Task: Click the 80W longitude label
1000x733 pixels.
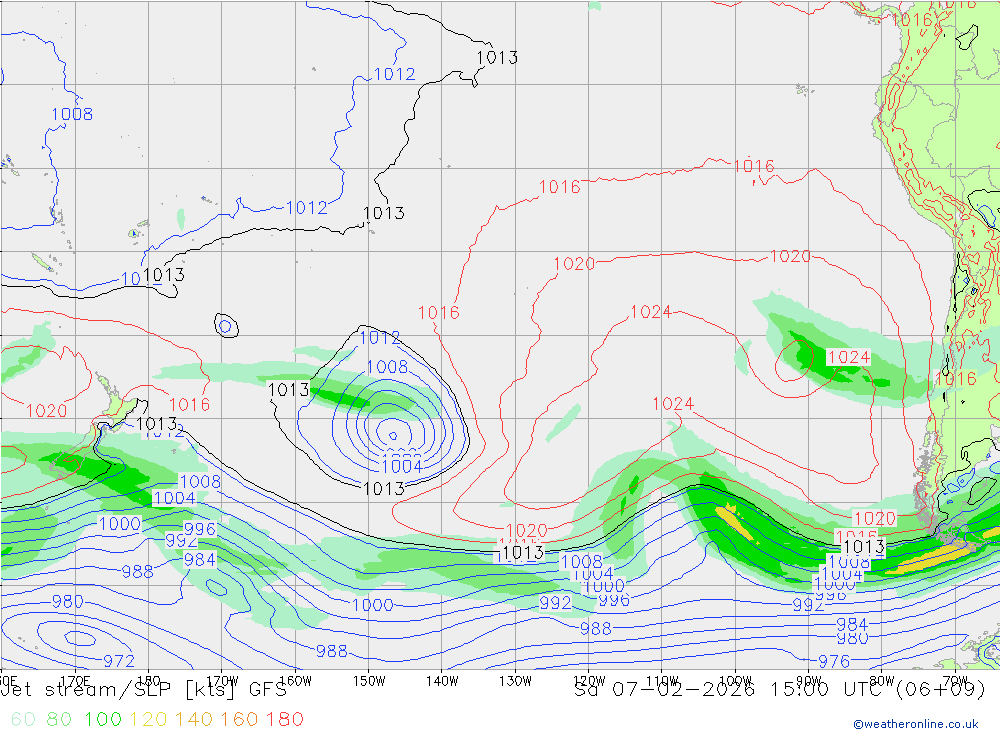Action: 882,681
